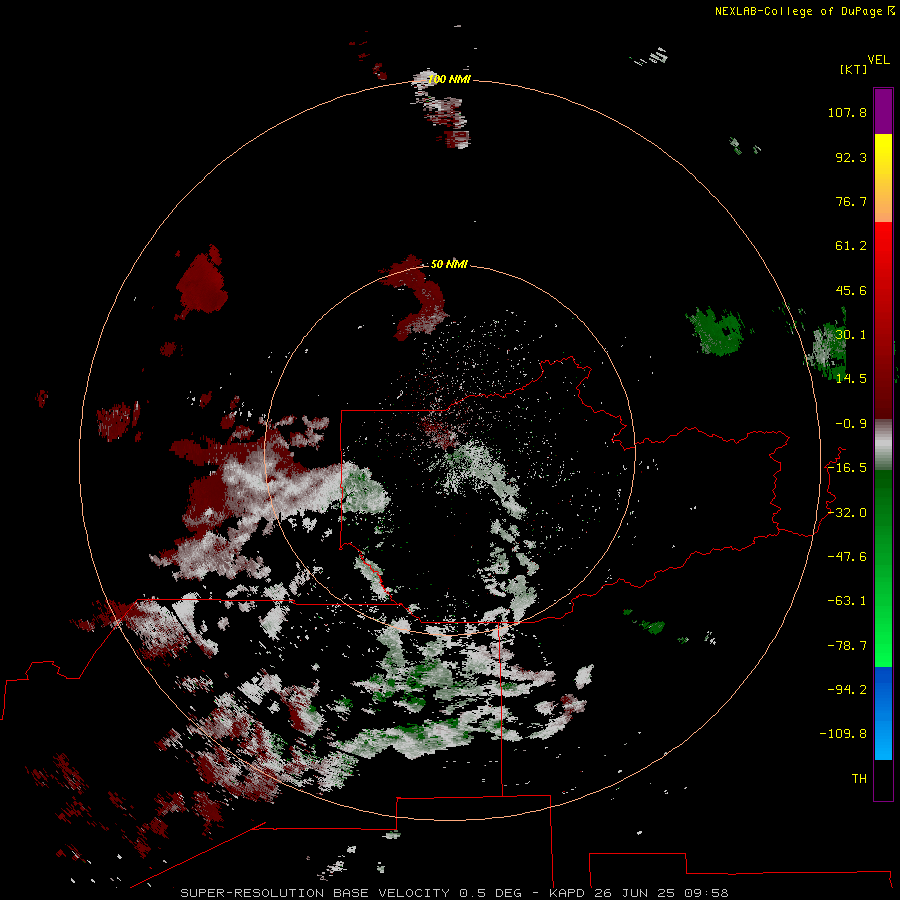Click the gray segment of the velocity color bar
Image resolution: width=900 pixels, height=900 pixels.
(883, 445)
